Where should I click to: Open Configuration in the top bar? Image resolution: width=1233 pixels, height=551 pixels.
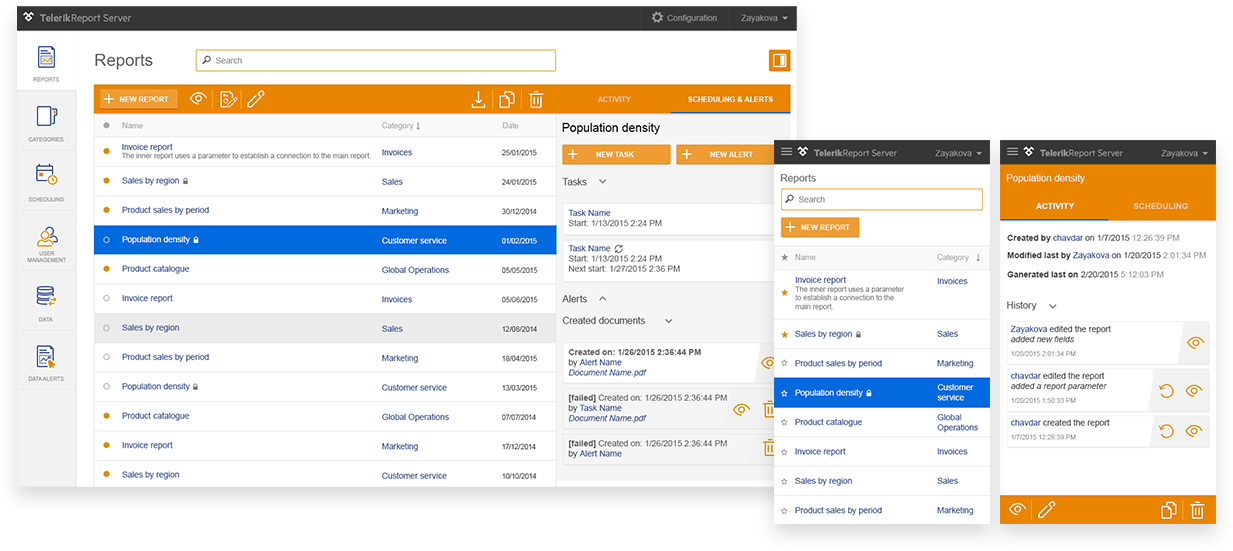coord(684,18)
